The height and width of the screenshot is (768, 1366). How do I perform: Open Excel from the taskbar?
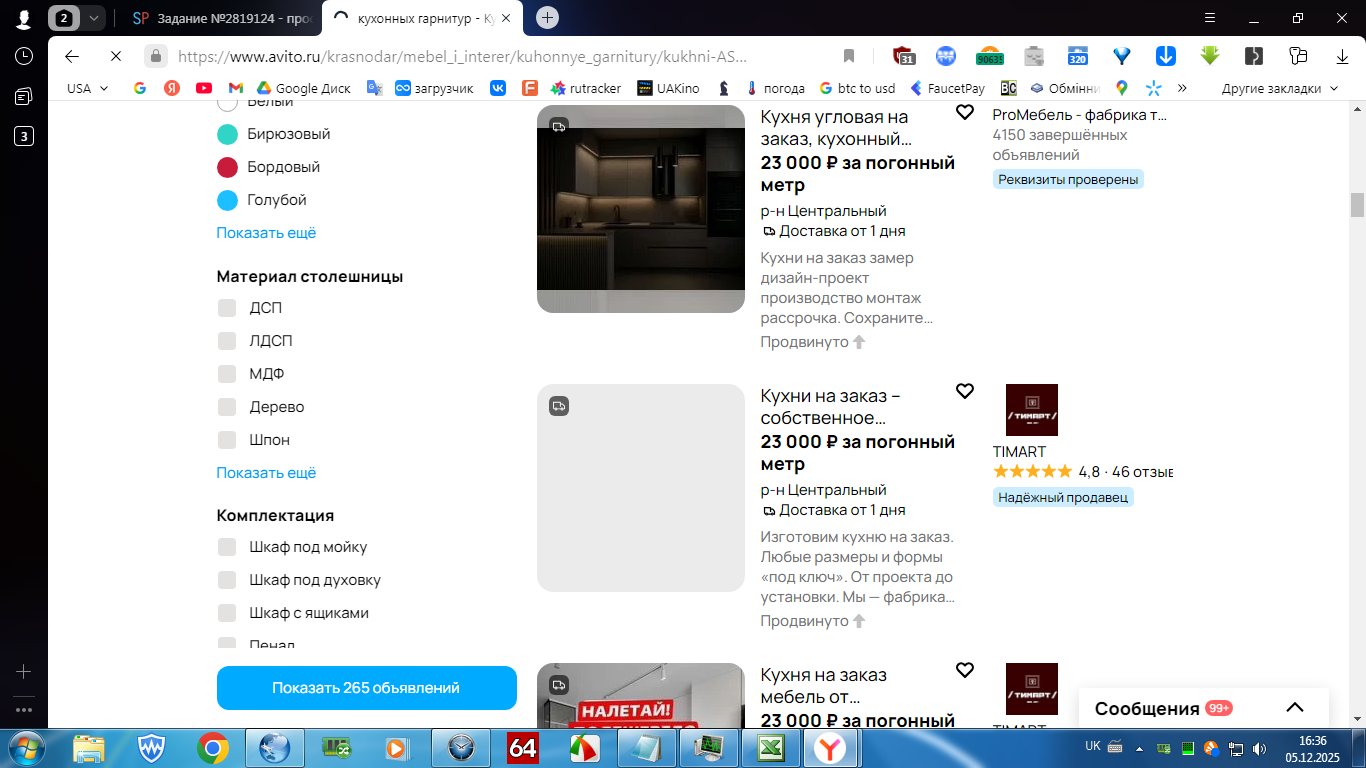[770, 747]
